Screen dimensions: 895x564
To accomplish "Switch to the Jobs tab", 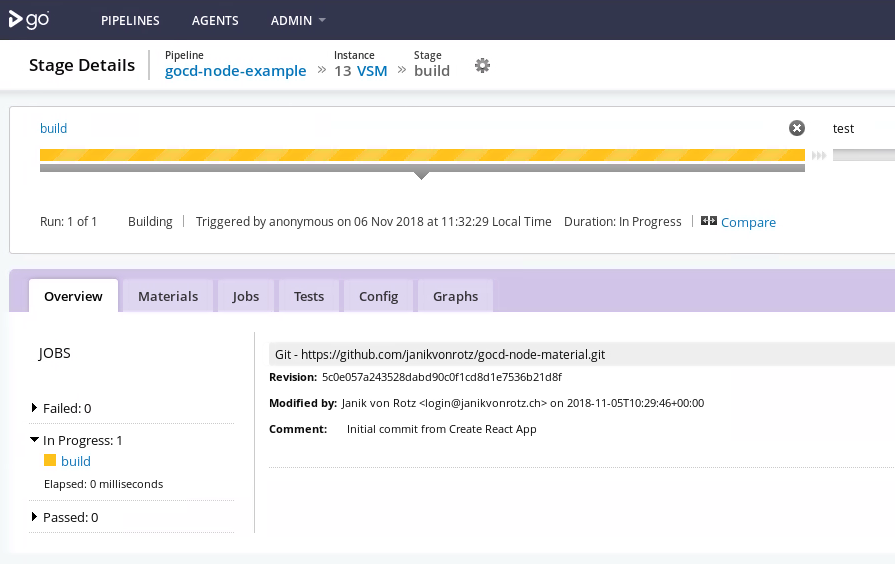I will coord(245,296).
